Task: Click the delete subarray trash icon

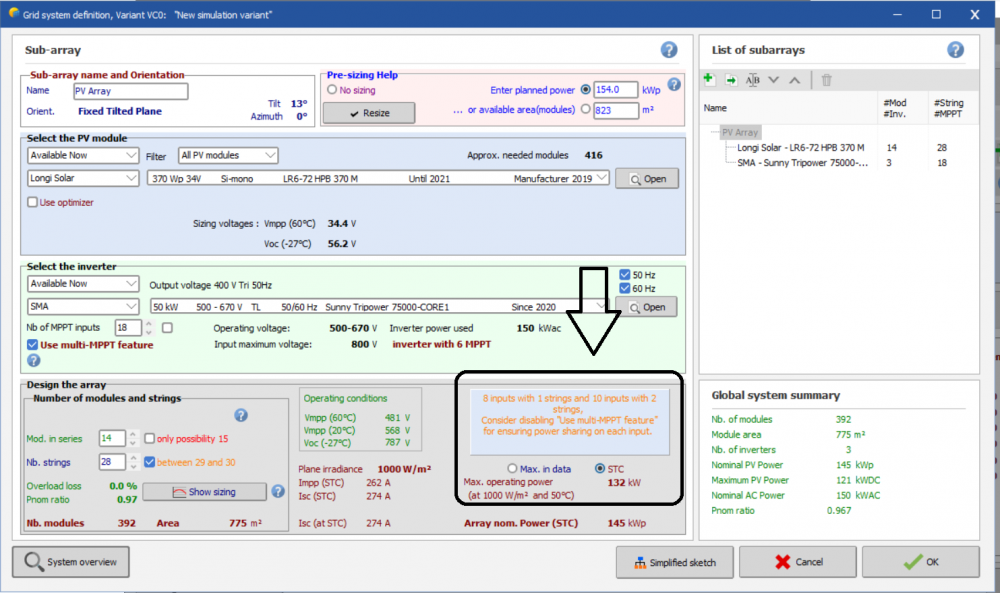Action: point(826,80)
